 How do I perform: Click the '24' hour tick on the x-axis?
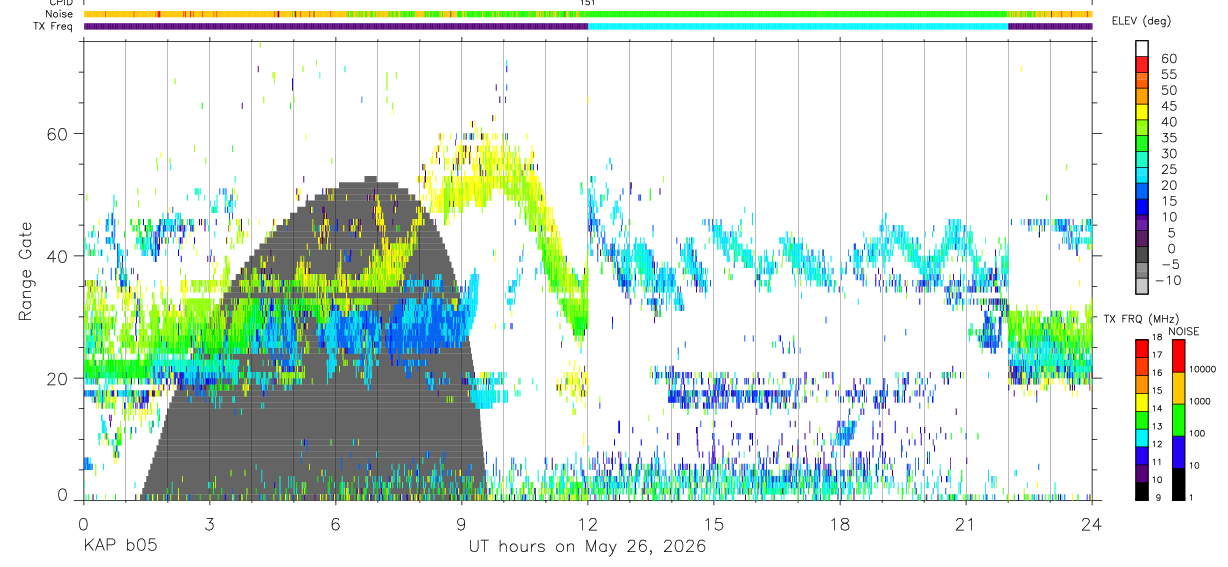pyautogui.click(x=1092, y=524)
